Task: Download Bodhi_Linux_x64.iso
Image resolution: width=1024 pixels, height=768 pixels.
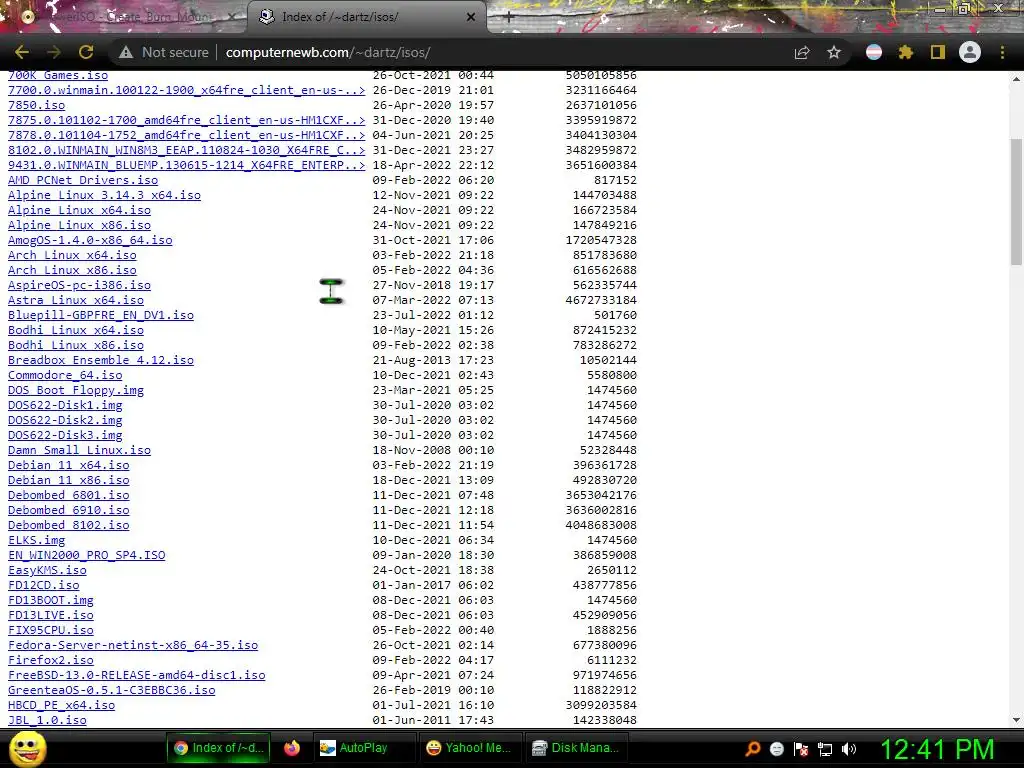Action: click(76, 330)
